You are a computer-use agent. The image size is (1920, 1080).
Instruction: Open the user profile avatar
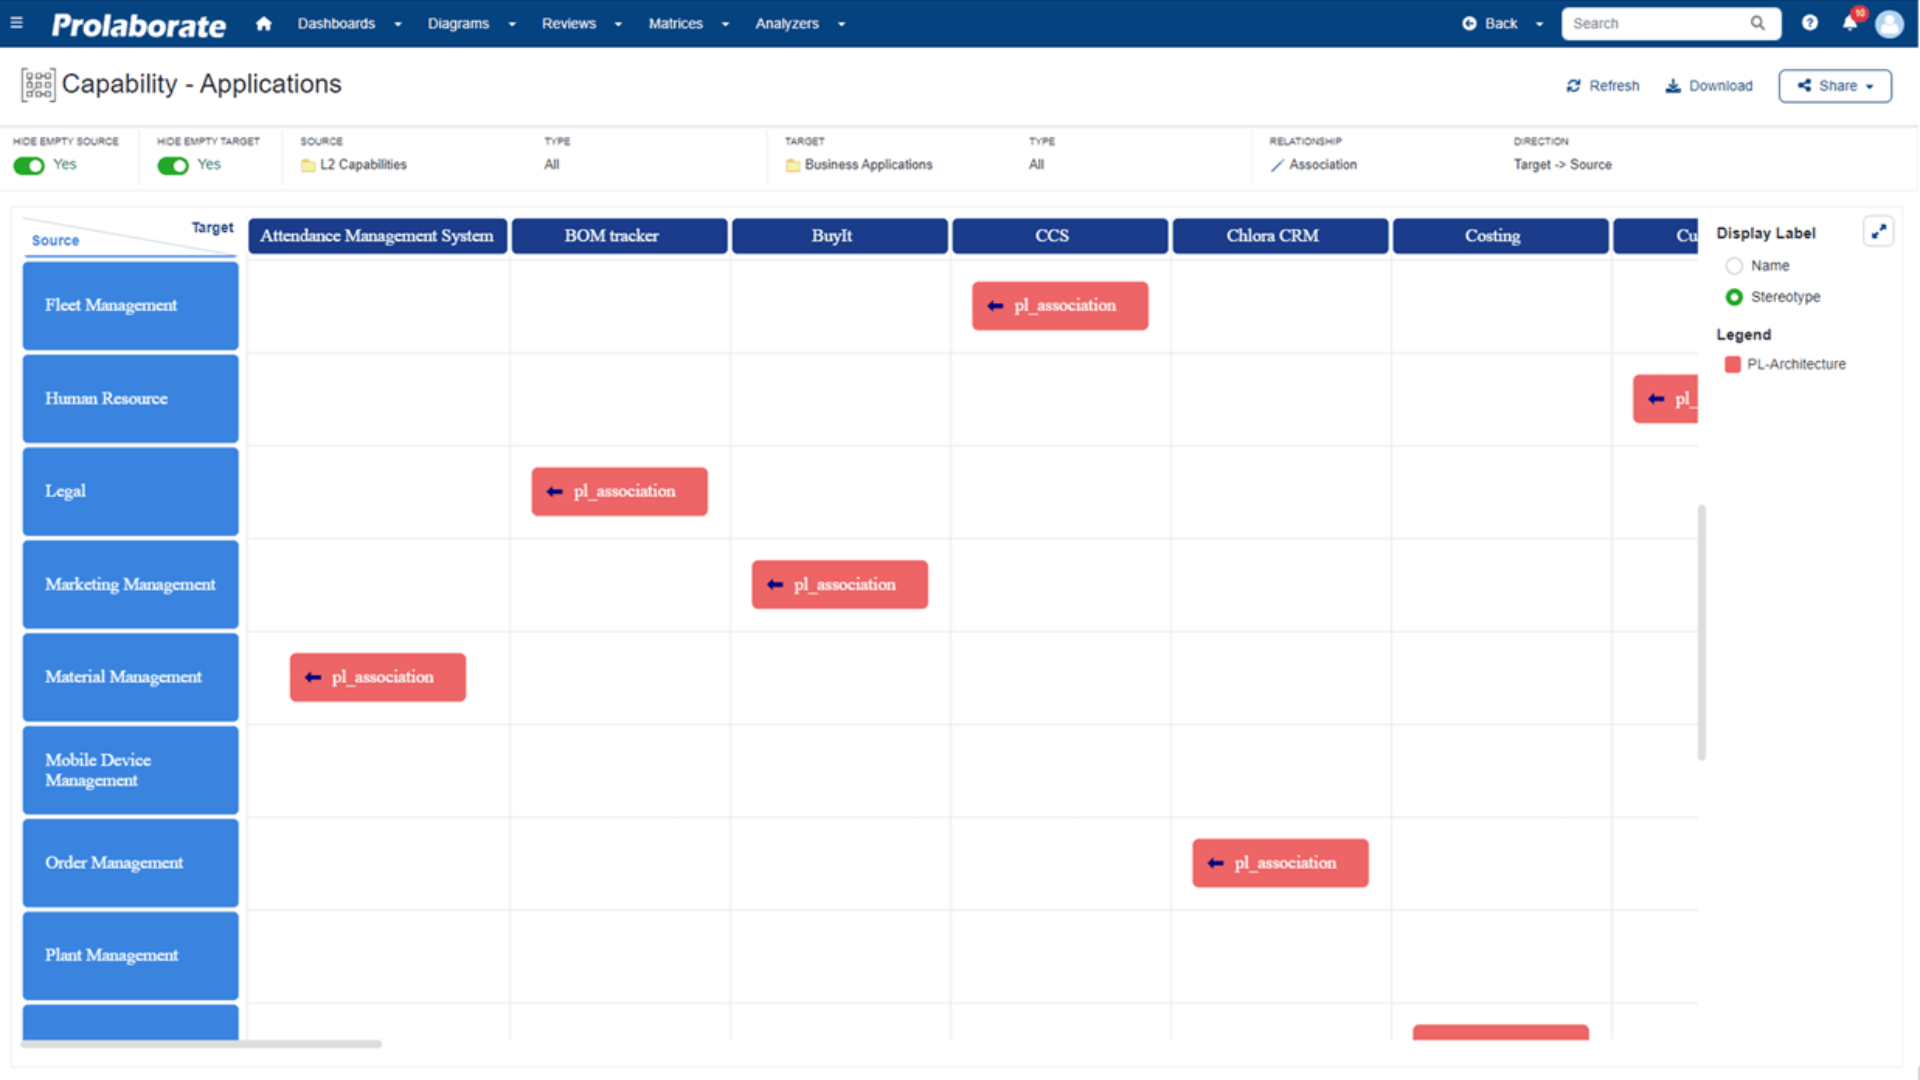tap(1889, 24)
